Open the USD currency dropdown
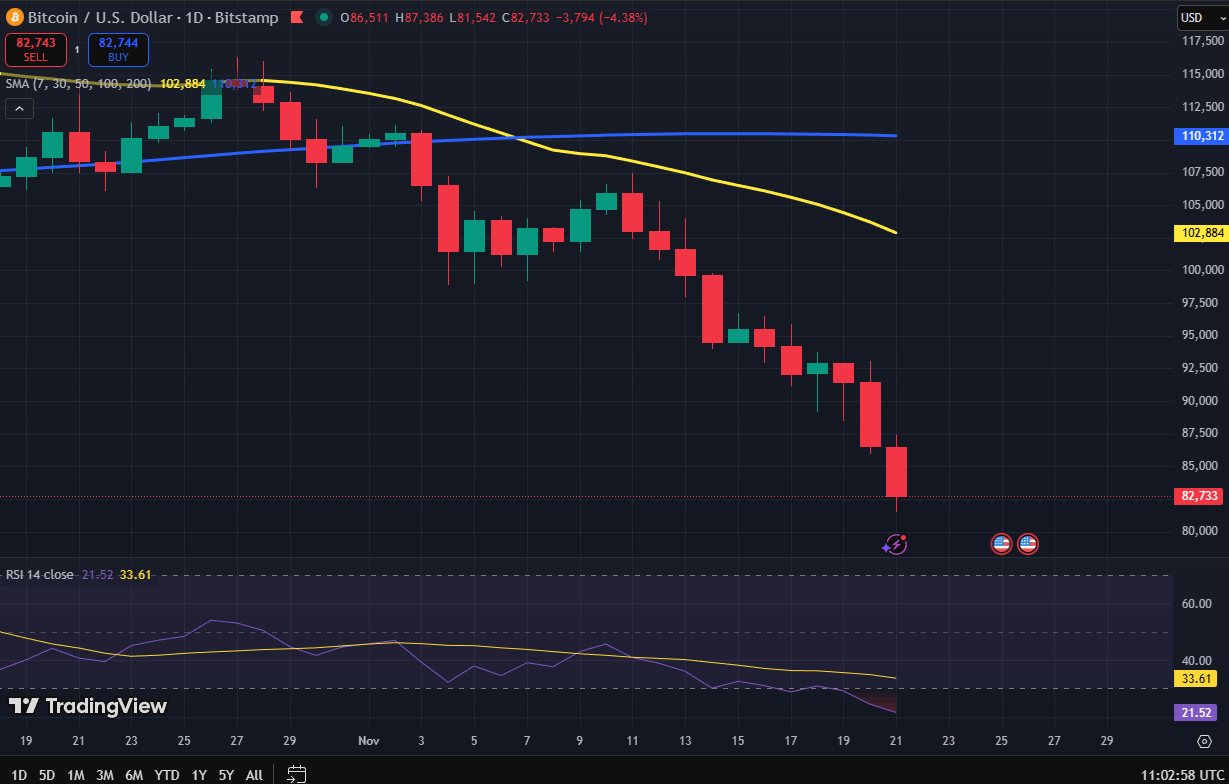1229x784 pixels. click(x=1198, y=17)
